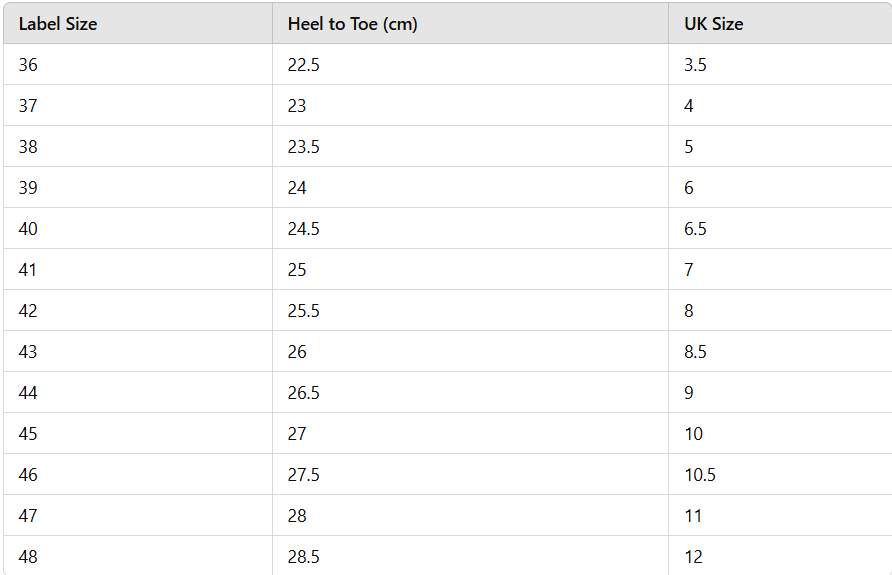Select UK size 10.5 cell
The height and width of the screenshot is (575, 892).
tap(700, 475)
